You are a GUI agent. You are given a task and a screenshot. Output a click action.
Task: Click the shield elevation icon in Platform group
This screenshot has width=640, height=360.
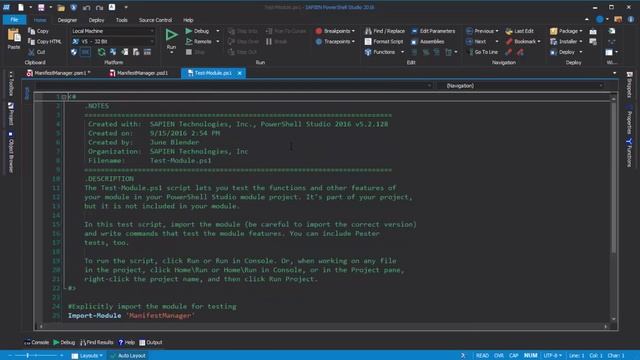coord(74,52)
